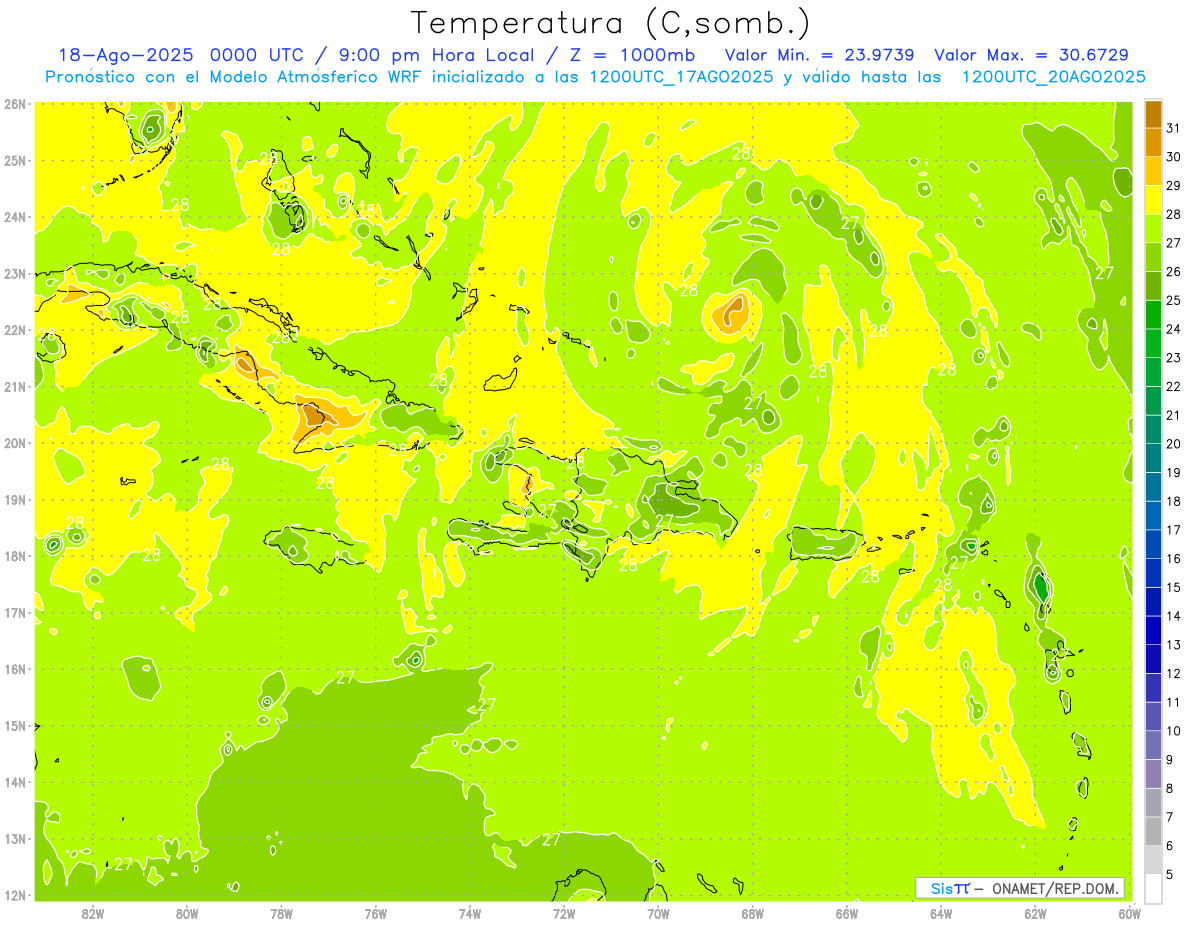
Task: Click the "14N" latitude label
Action: point(14,782)
